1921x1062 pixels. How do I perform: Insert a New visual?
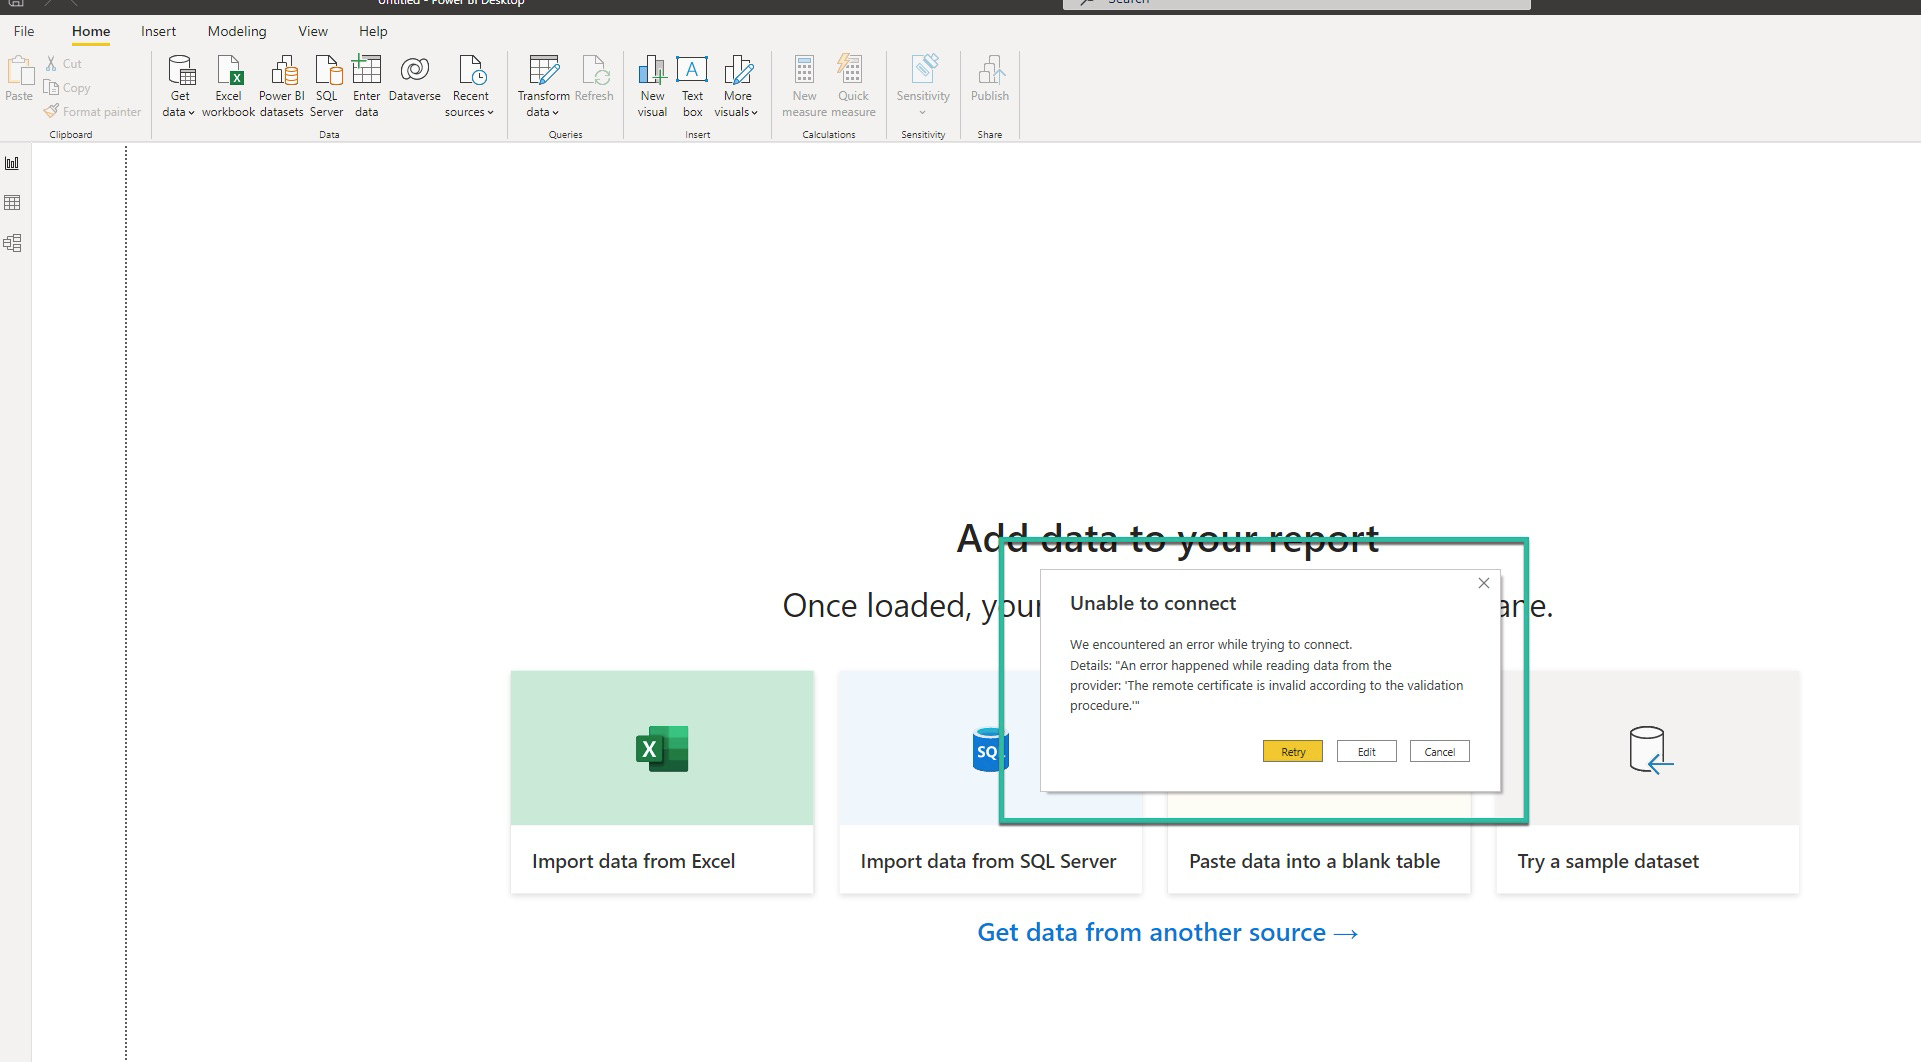point(652,87)
